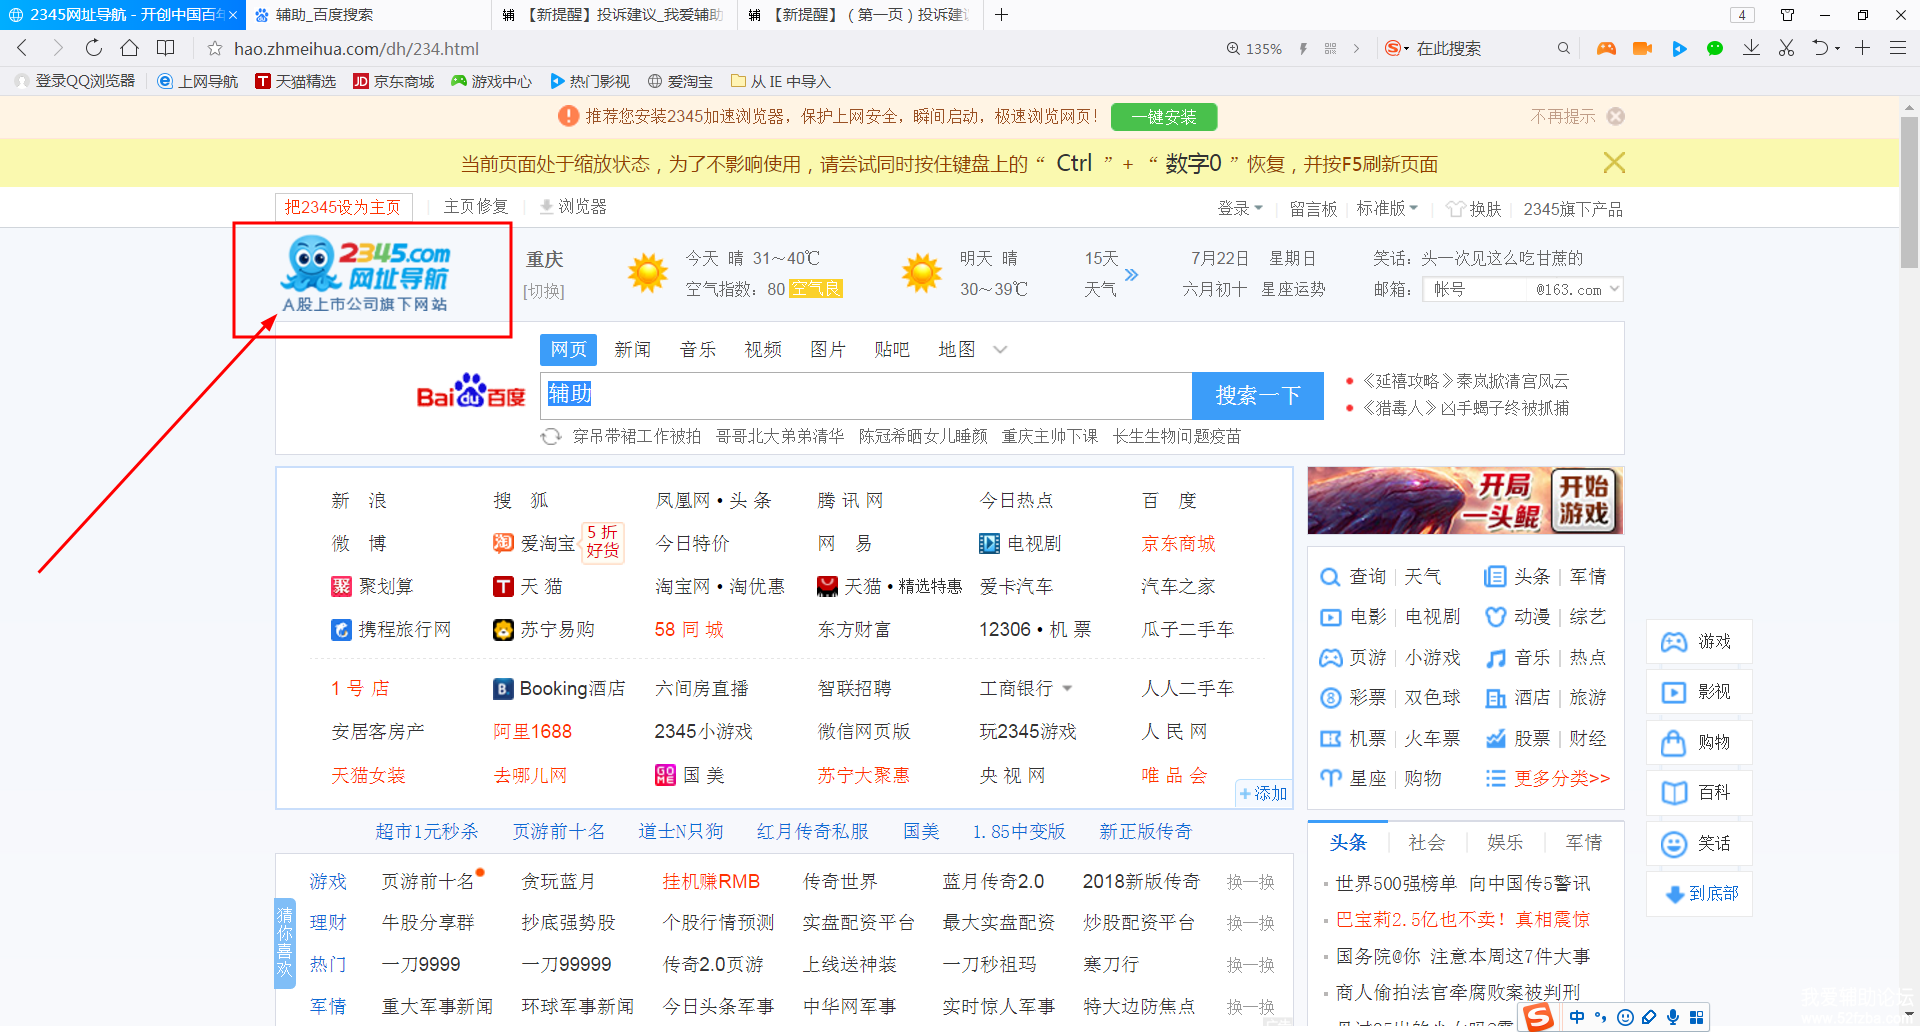Click 换一换 in the 游戏 row
This screenshot has height=1032, width=1920.
(1251, 882)
